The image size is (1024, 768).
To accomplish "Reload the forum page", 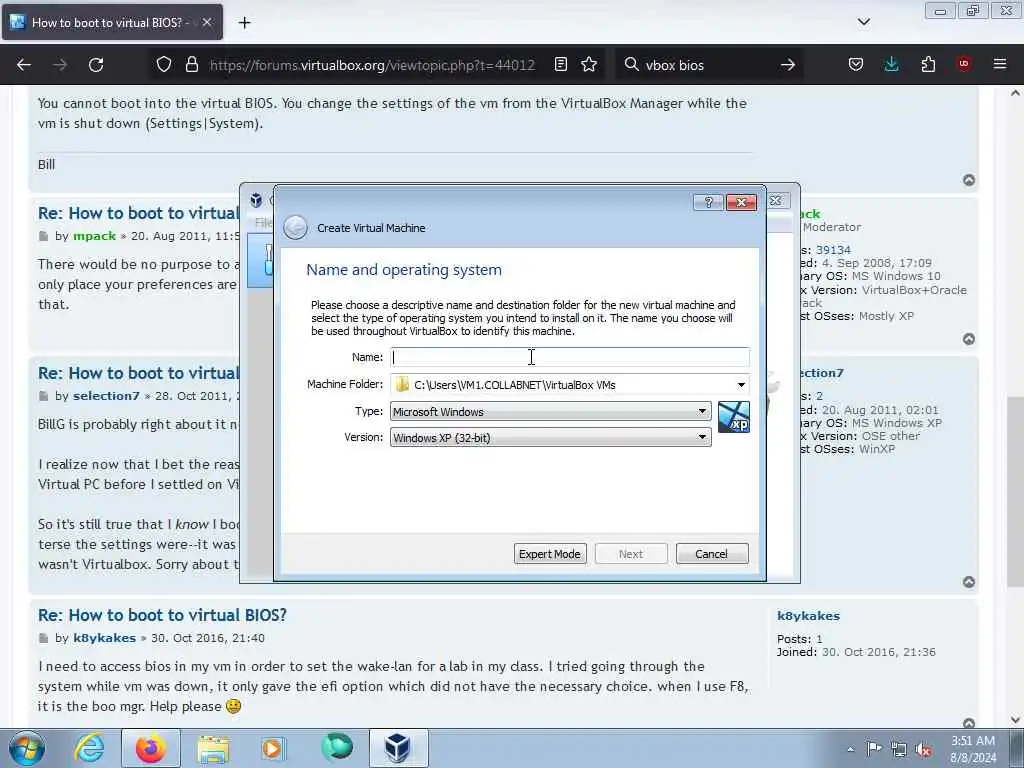I will point(96,65).
